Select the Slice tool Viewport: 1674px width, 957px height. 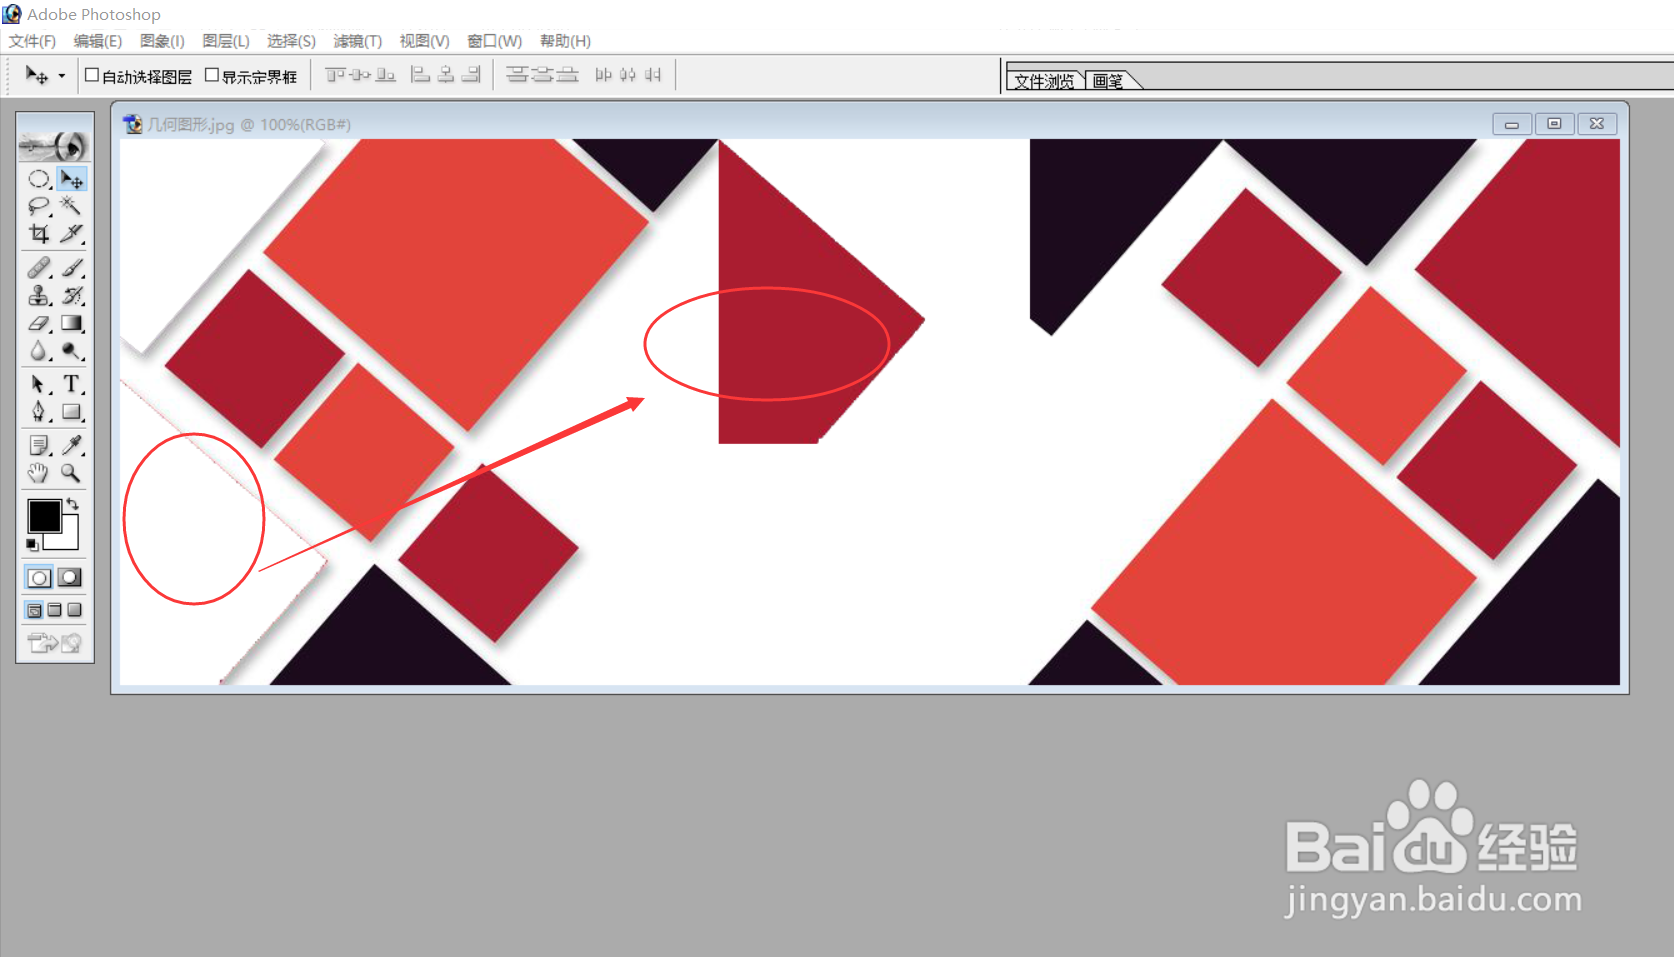point(71,234)
